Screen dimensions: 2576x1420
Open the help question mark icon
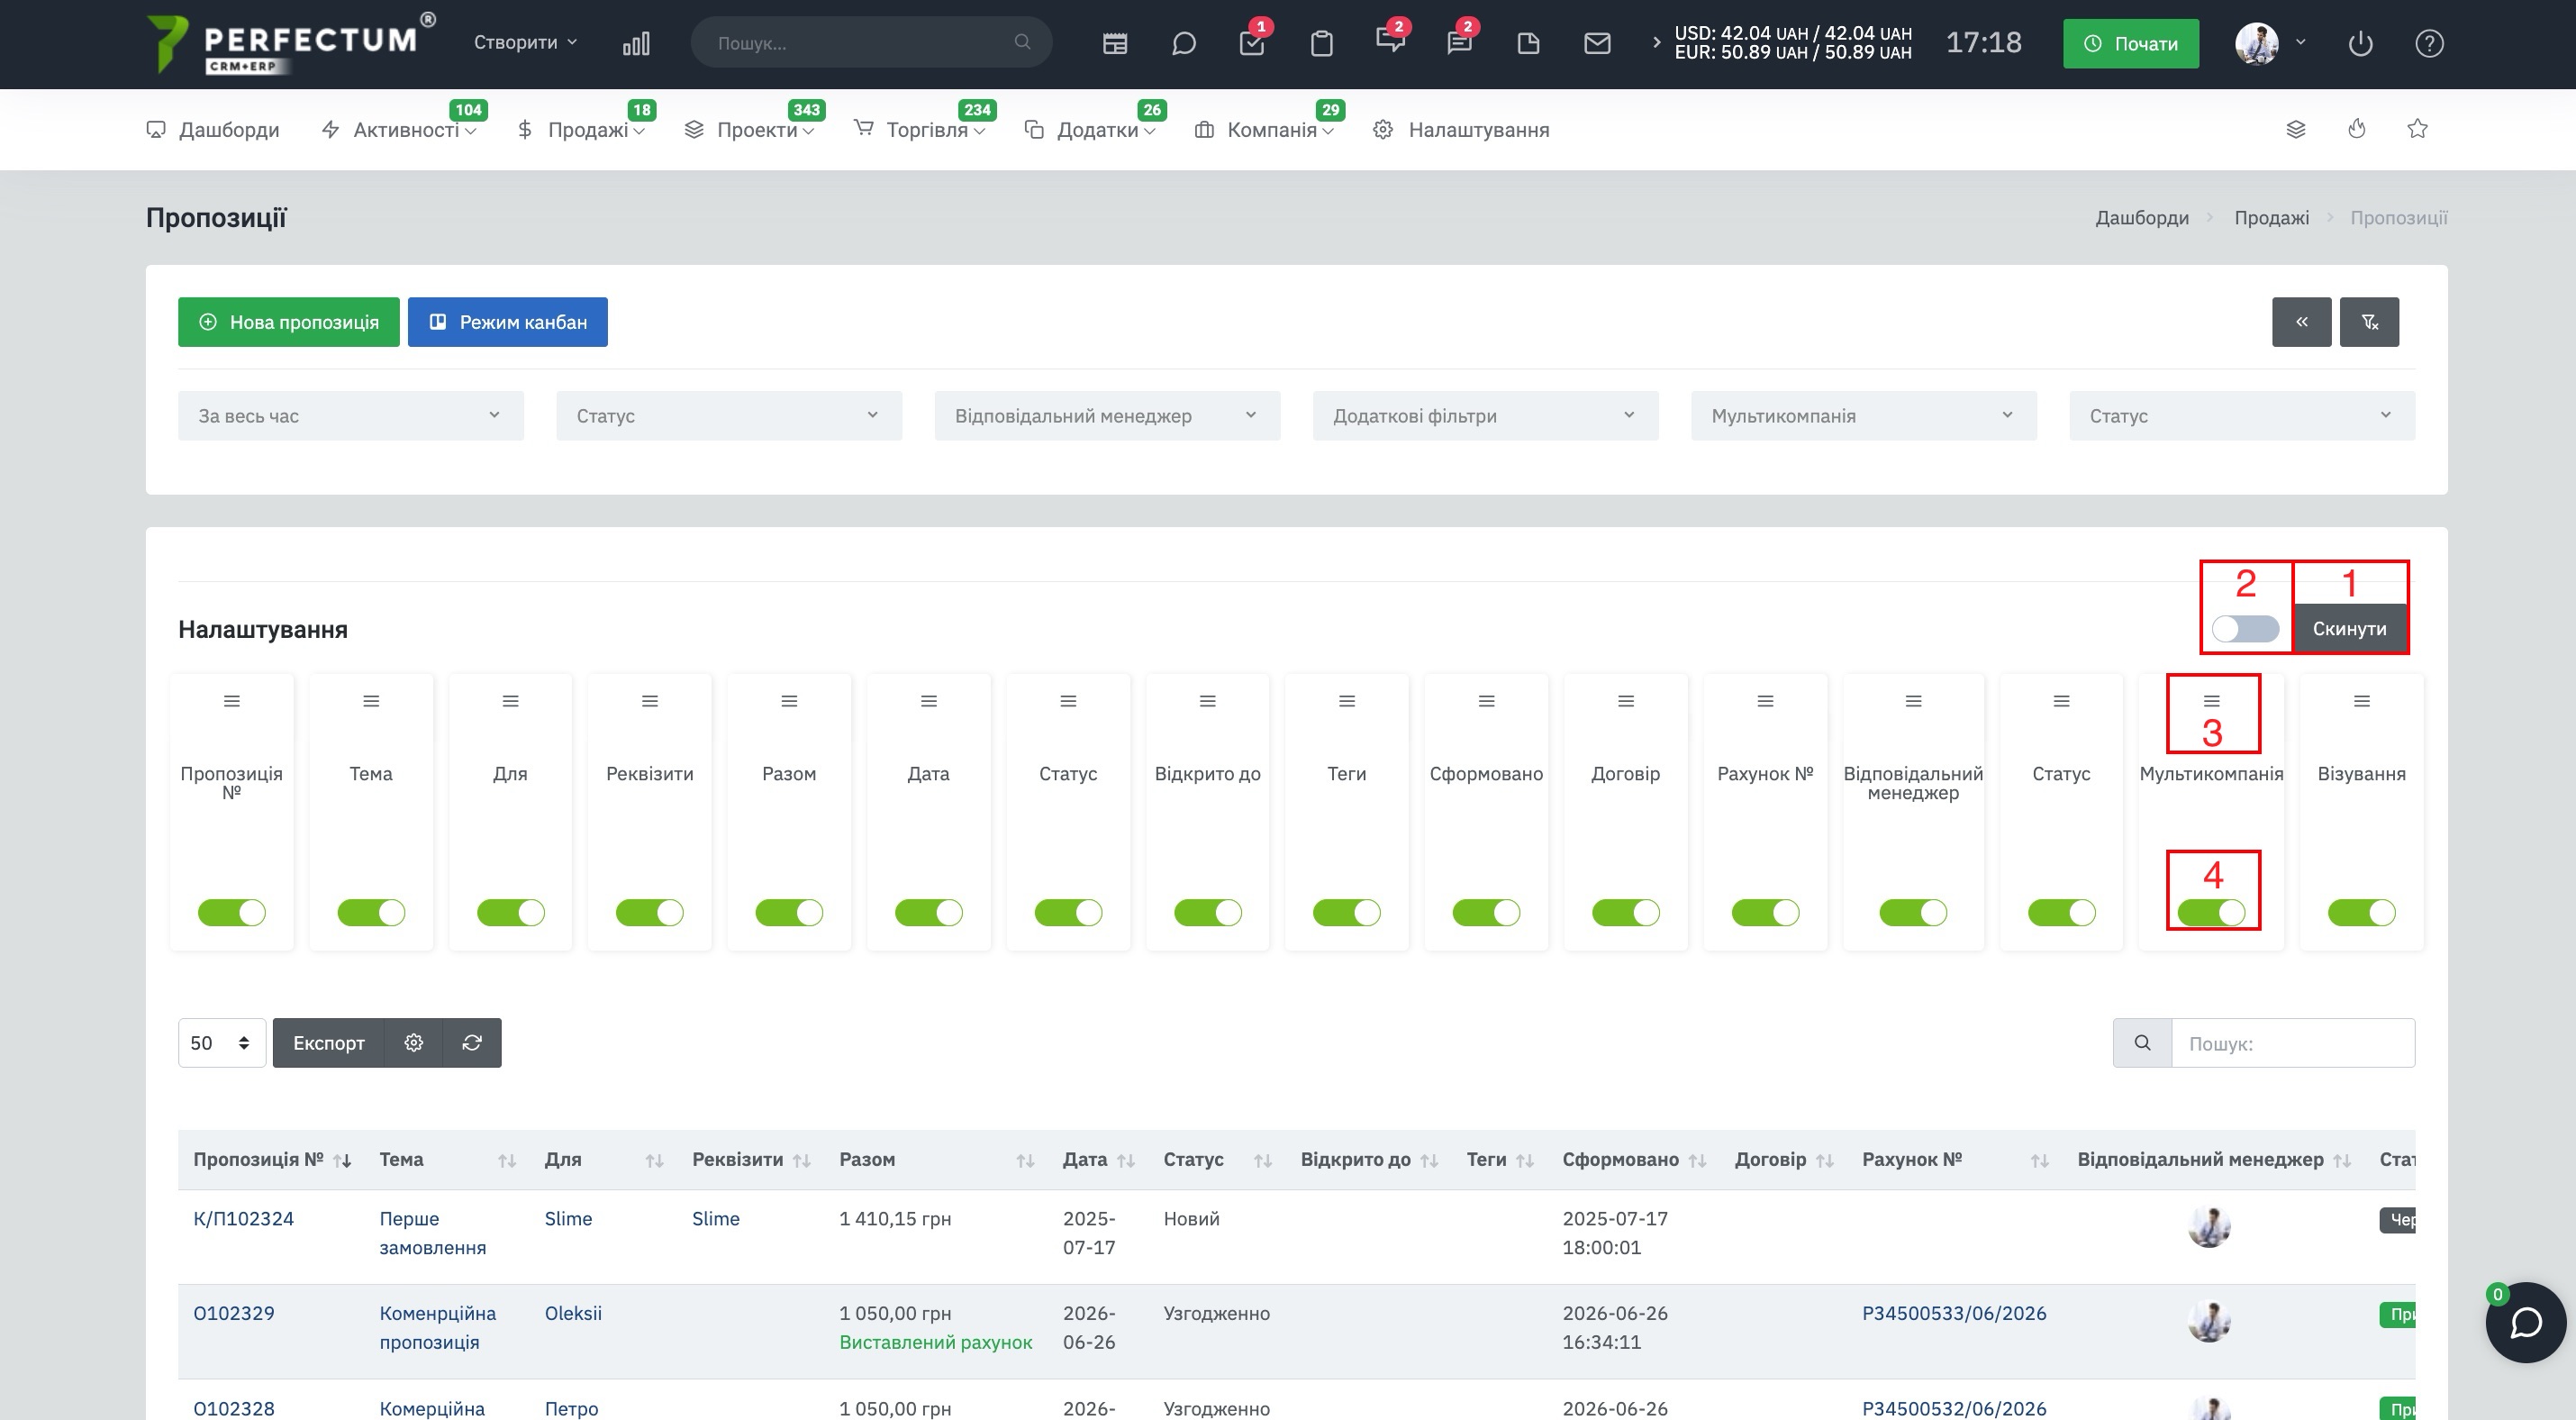pyautogui.click(x=2429, y=43)
